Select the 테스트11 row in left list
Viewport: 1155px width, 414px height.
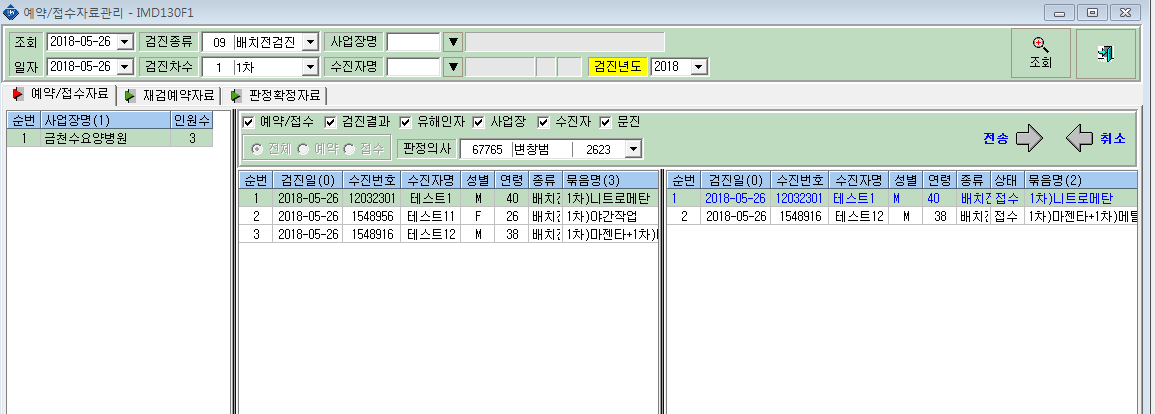[449, 217]
